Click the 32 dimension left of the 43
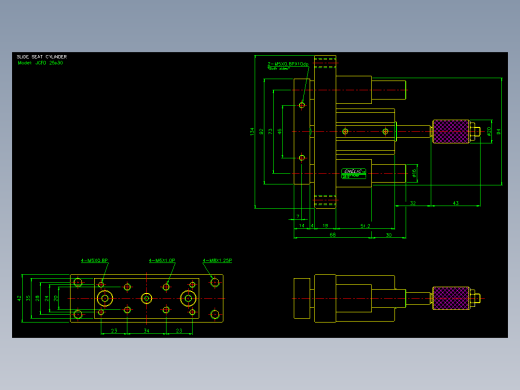520x390 pixels. (413, 203)
